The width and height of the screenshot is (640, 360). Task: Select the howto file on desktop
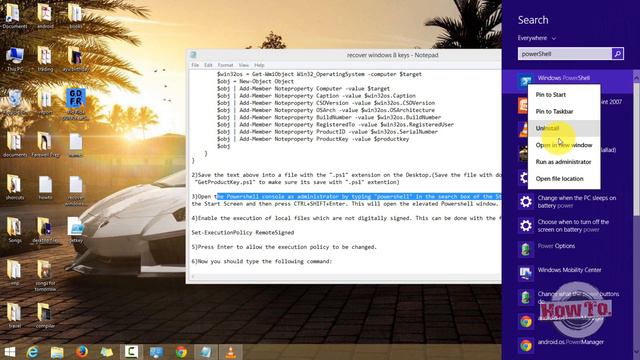coord(45,187)
